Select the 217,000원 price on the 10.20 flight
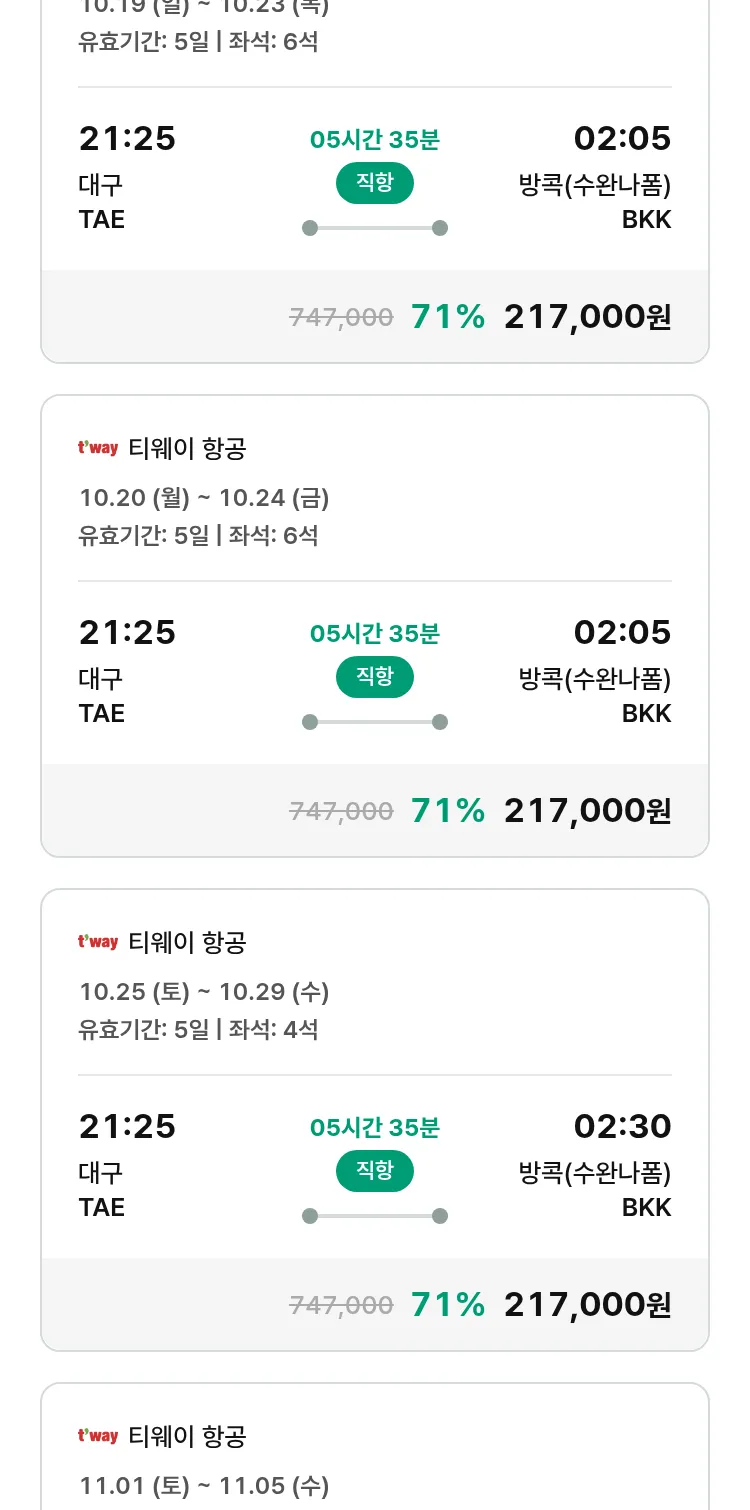Viewport: 750px width, 1510px height. pos(587,811)
